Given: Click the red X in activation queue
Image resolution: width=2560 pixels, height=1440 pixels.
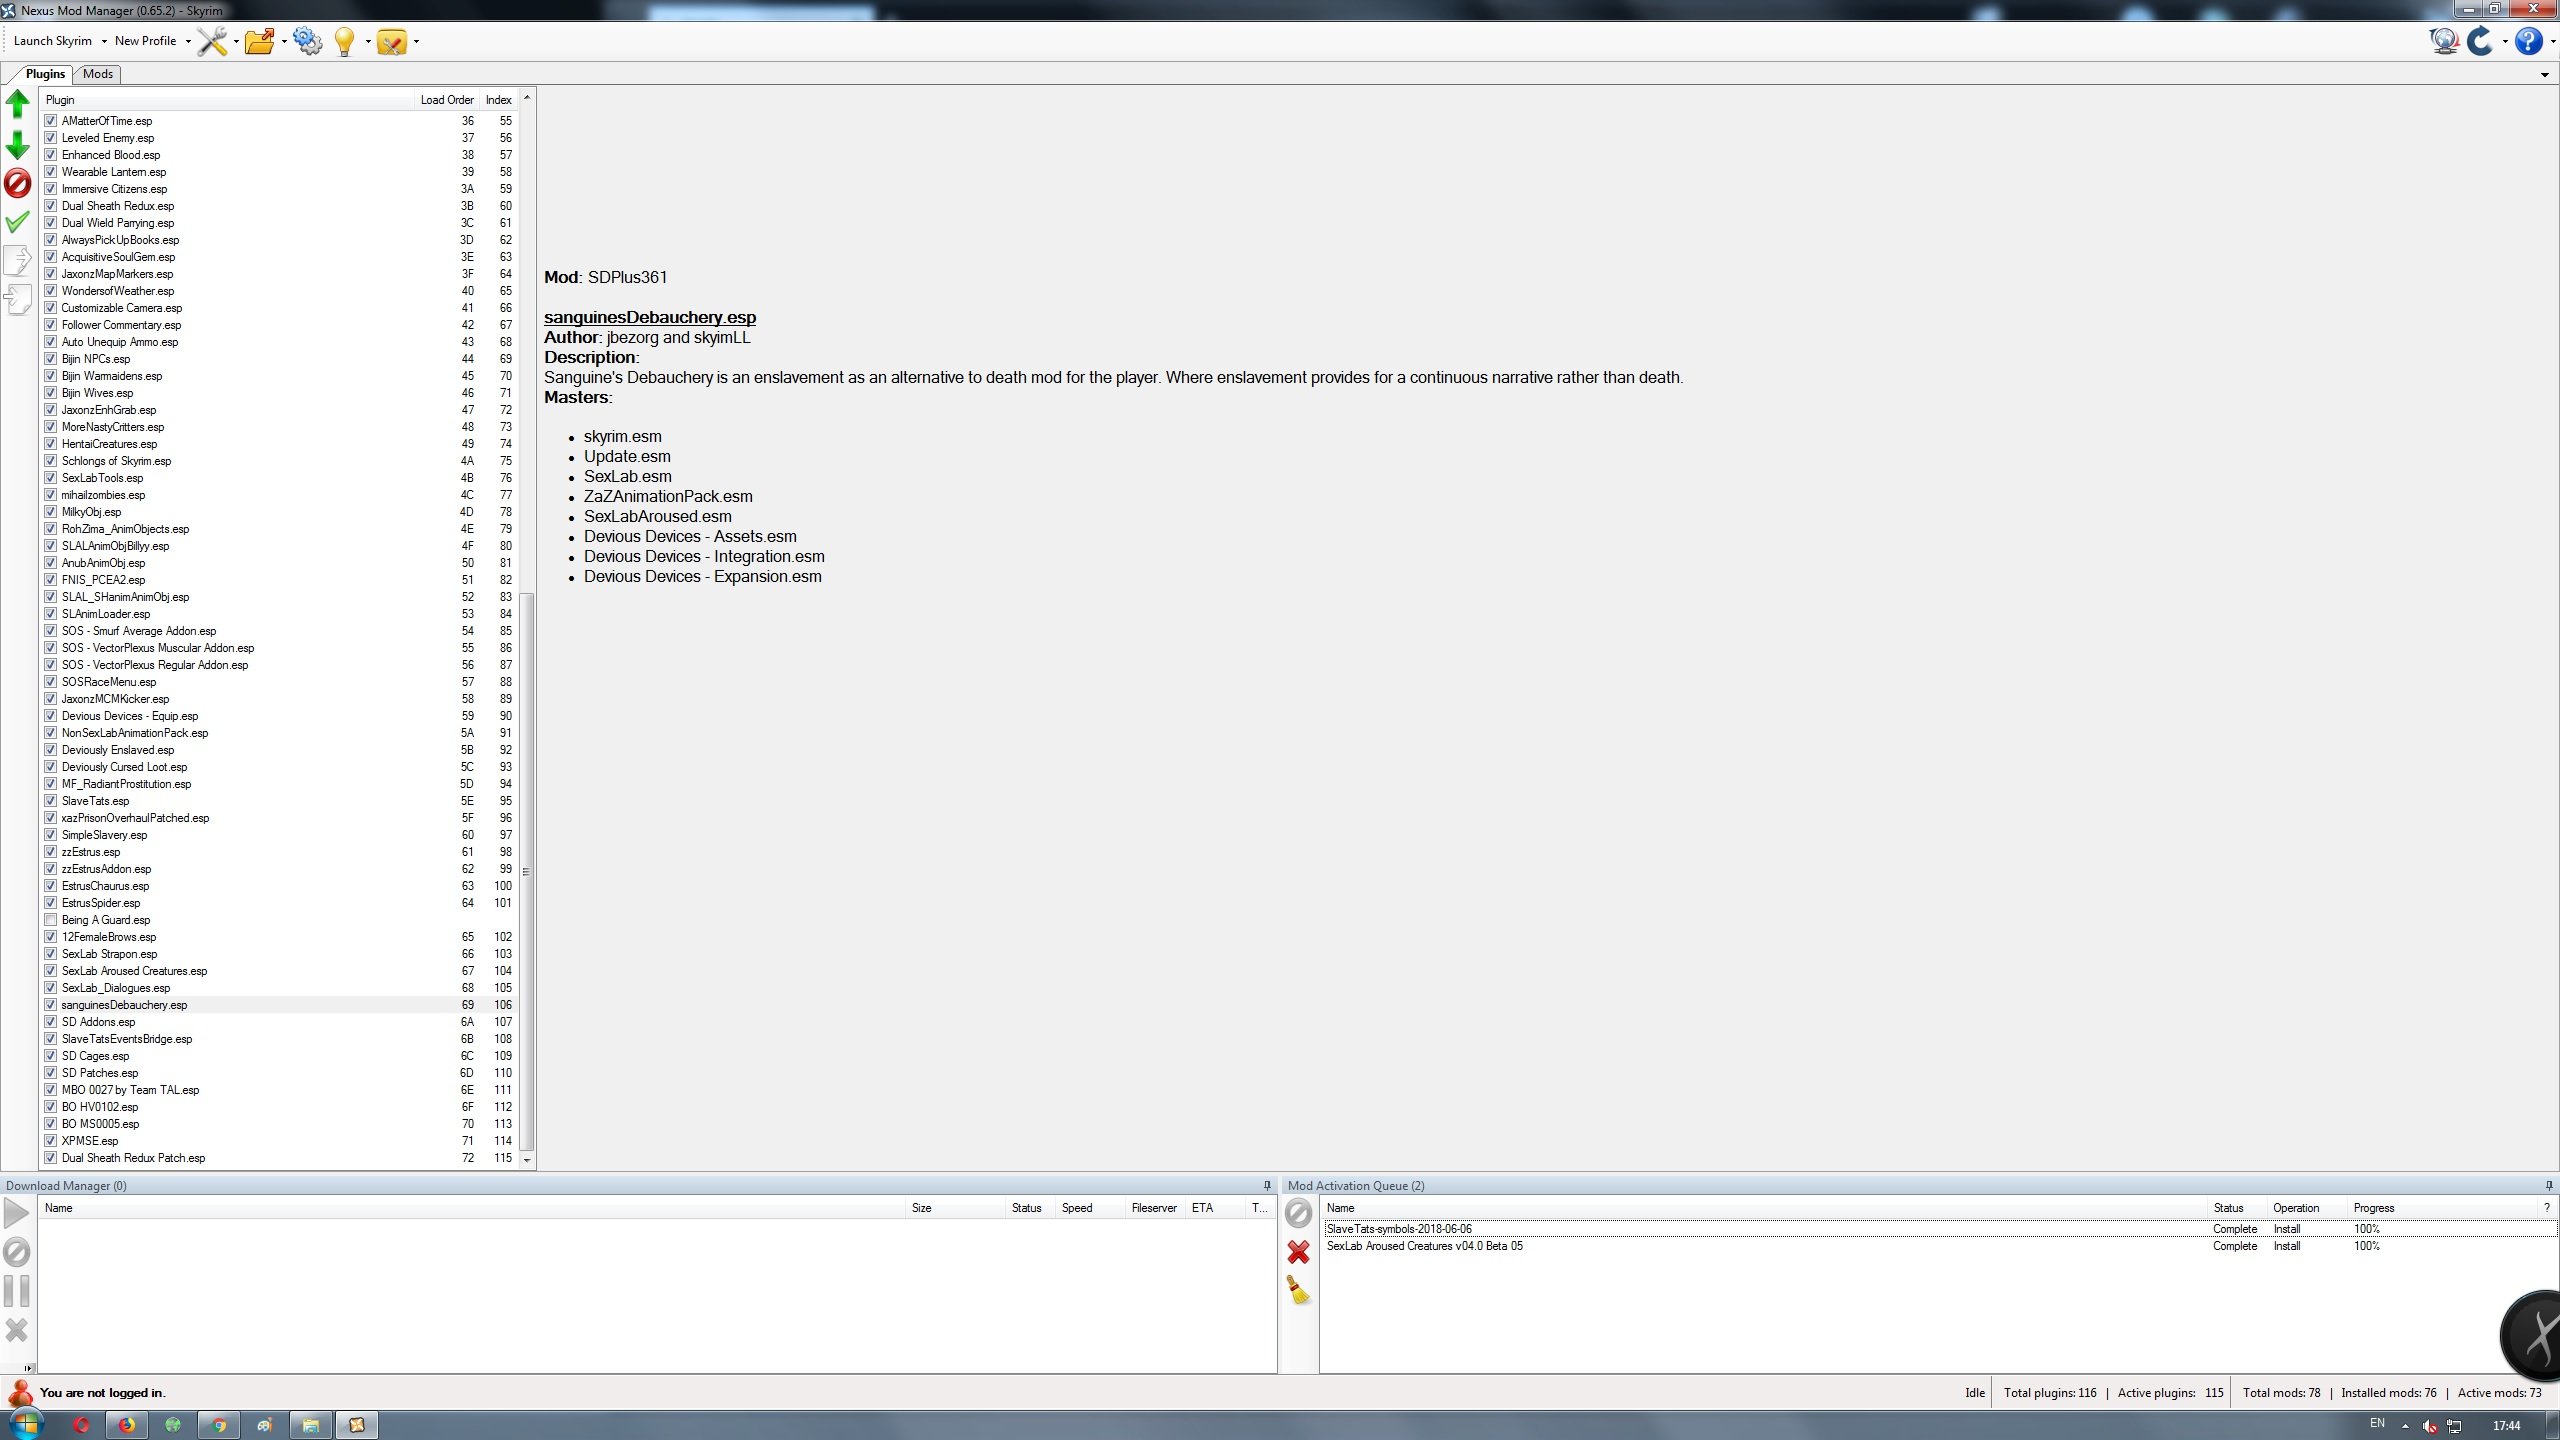Looking at the screenshot, I should click(x=1298, y=1252).
